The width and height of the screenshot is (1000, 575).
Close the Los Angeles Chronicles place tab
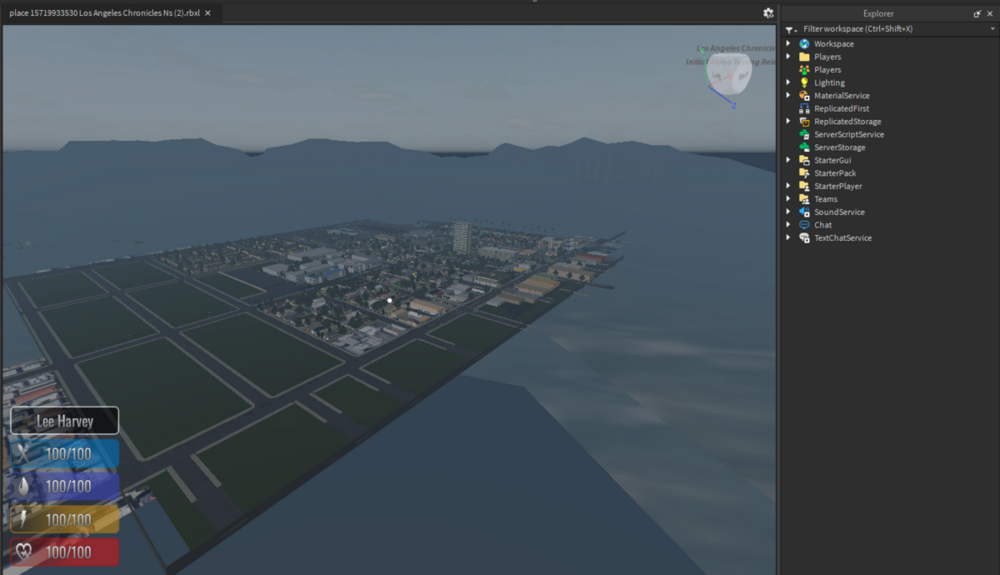pos(208,13)
